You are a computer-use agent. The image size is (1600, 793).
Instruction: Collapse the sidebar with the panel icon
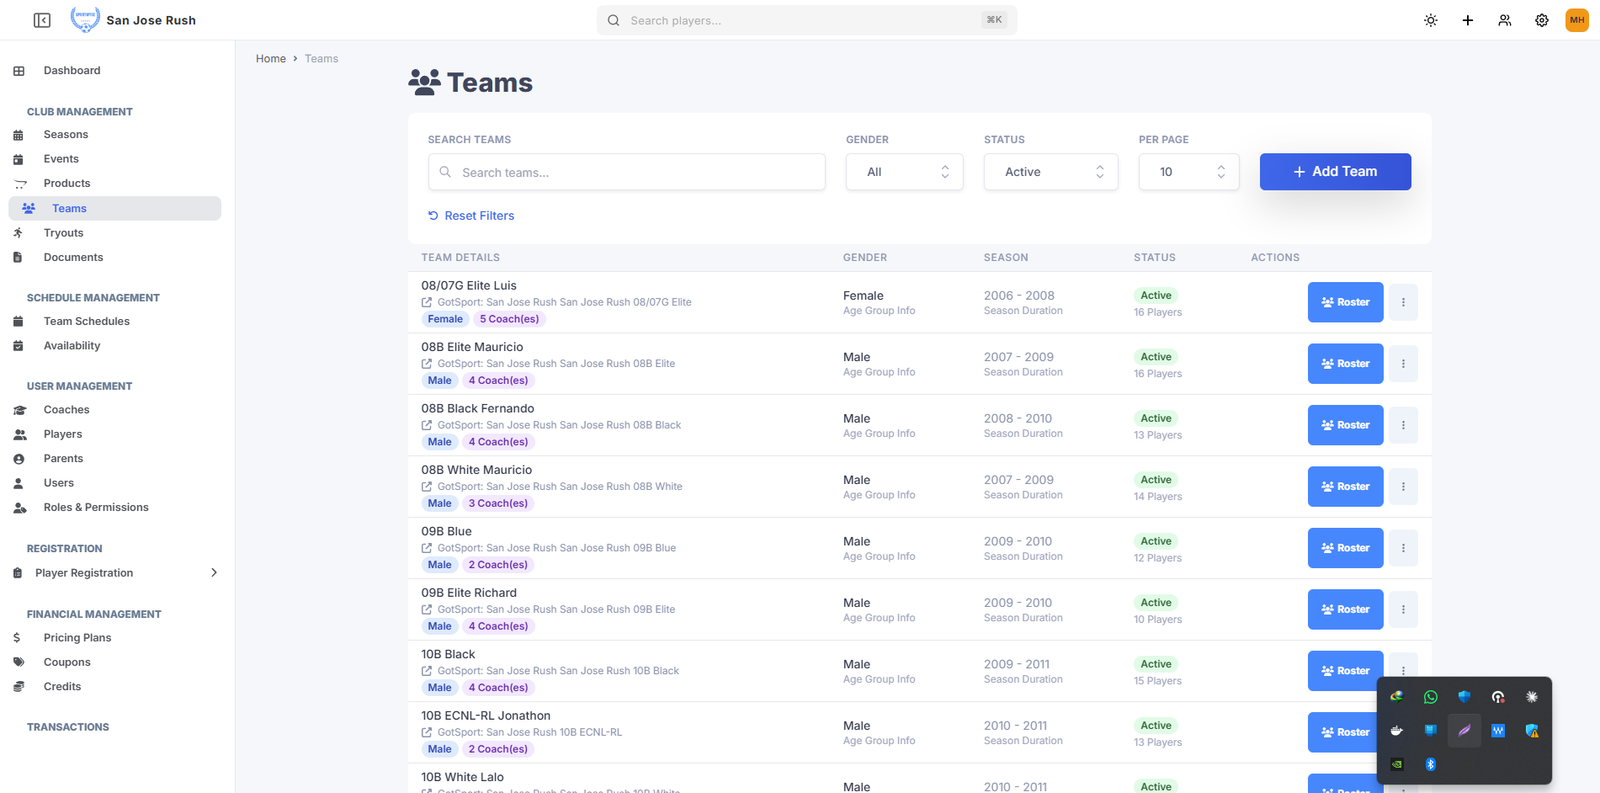[42, 20]
